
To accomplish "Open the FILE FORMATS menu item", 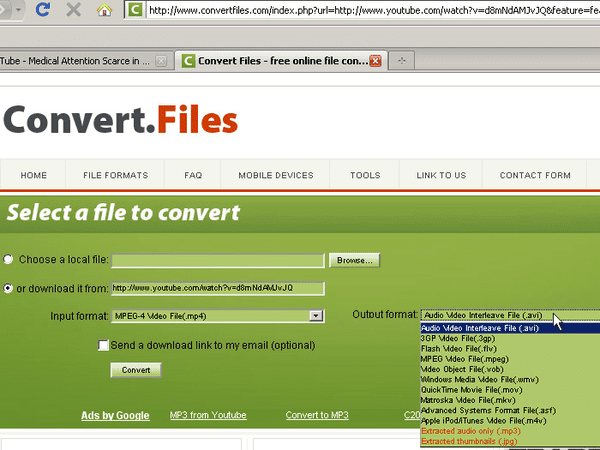I will pos(116,175).
